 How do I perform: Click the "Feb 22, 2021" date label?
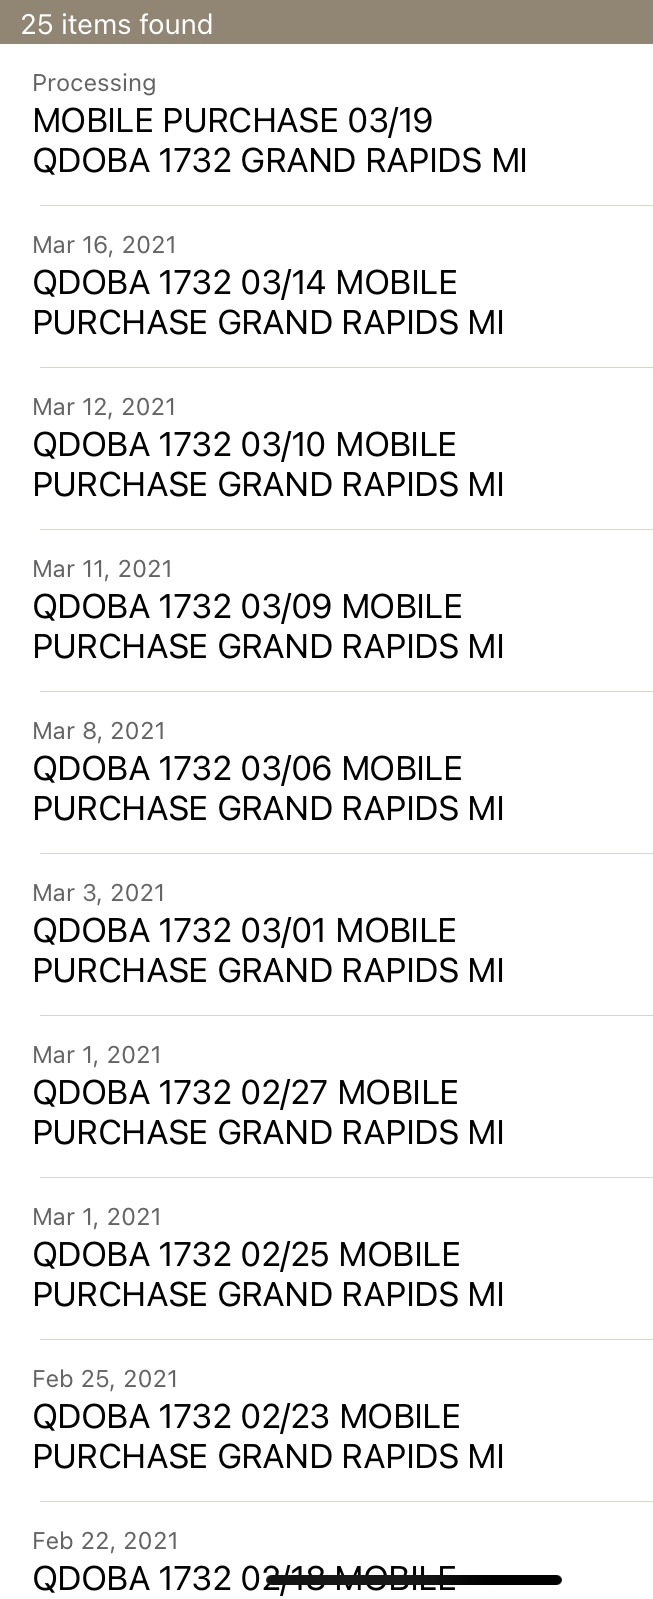point(105,1541)
